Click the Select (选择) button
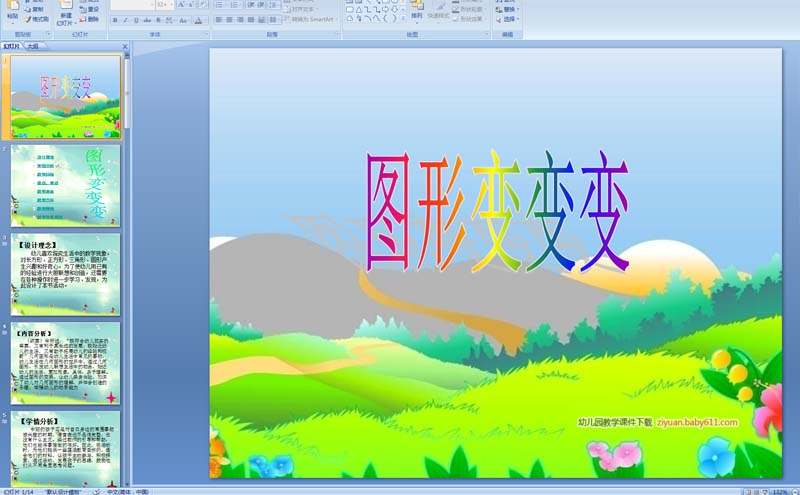This screenshot has width=800, height=495. pyautogui.click(x=508, y=19)
